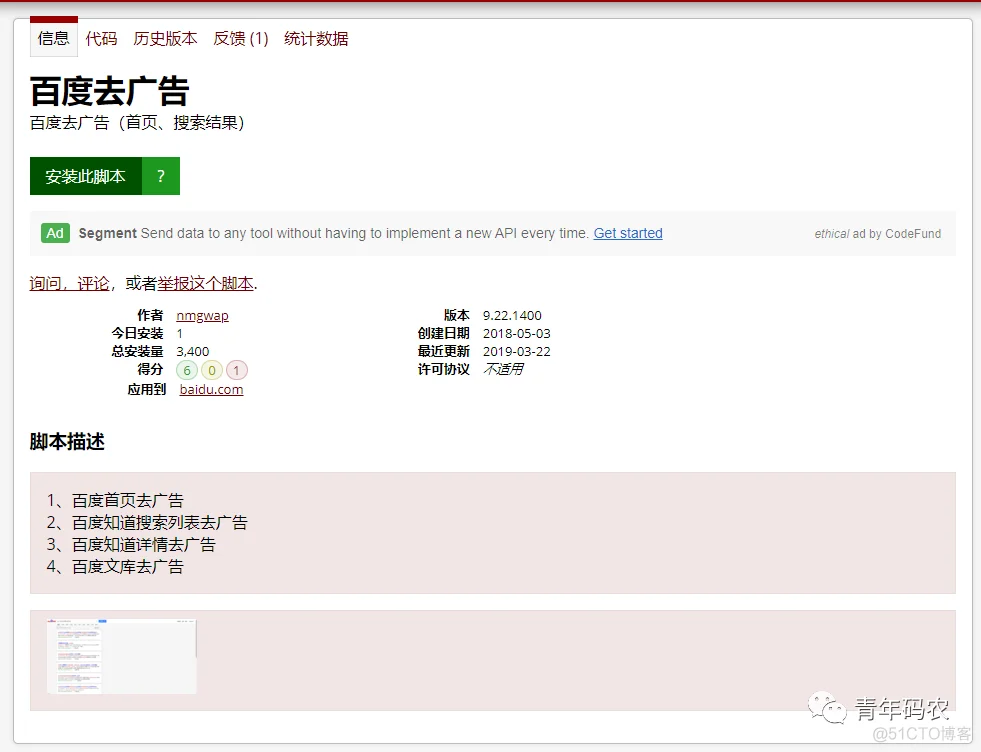Click description line 百度知道详情去广告
The image size is (981, 752).
[x=144, y=544]
